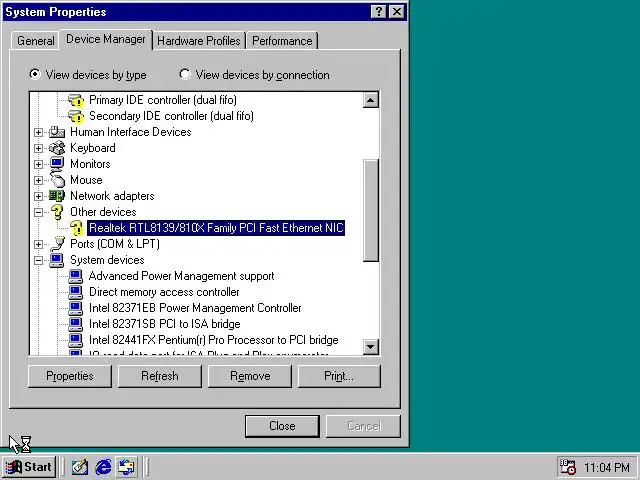The width and height of the screenshot is (640, 480).
Task: Close the System Properties window
Action: 397,11
